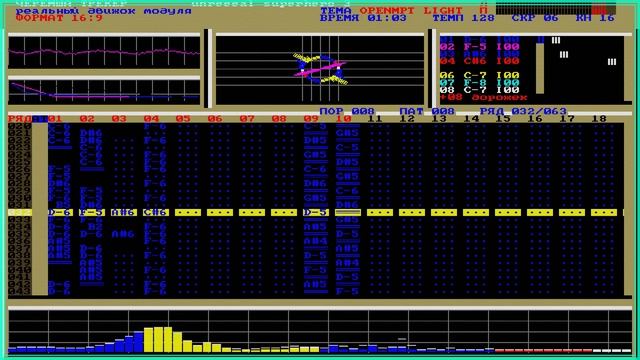Select channel header 03
Viewport: 640px width, 360px height.
tap(119, 119)
